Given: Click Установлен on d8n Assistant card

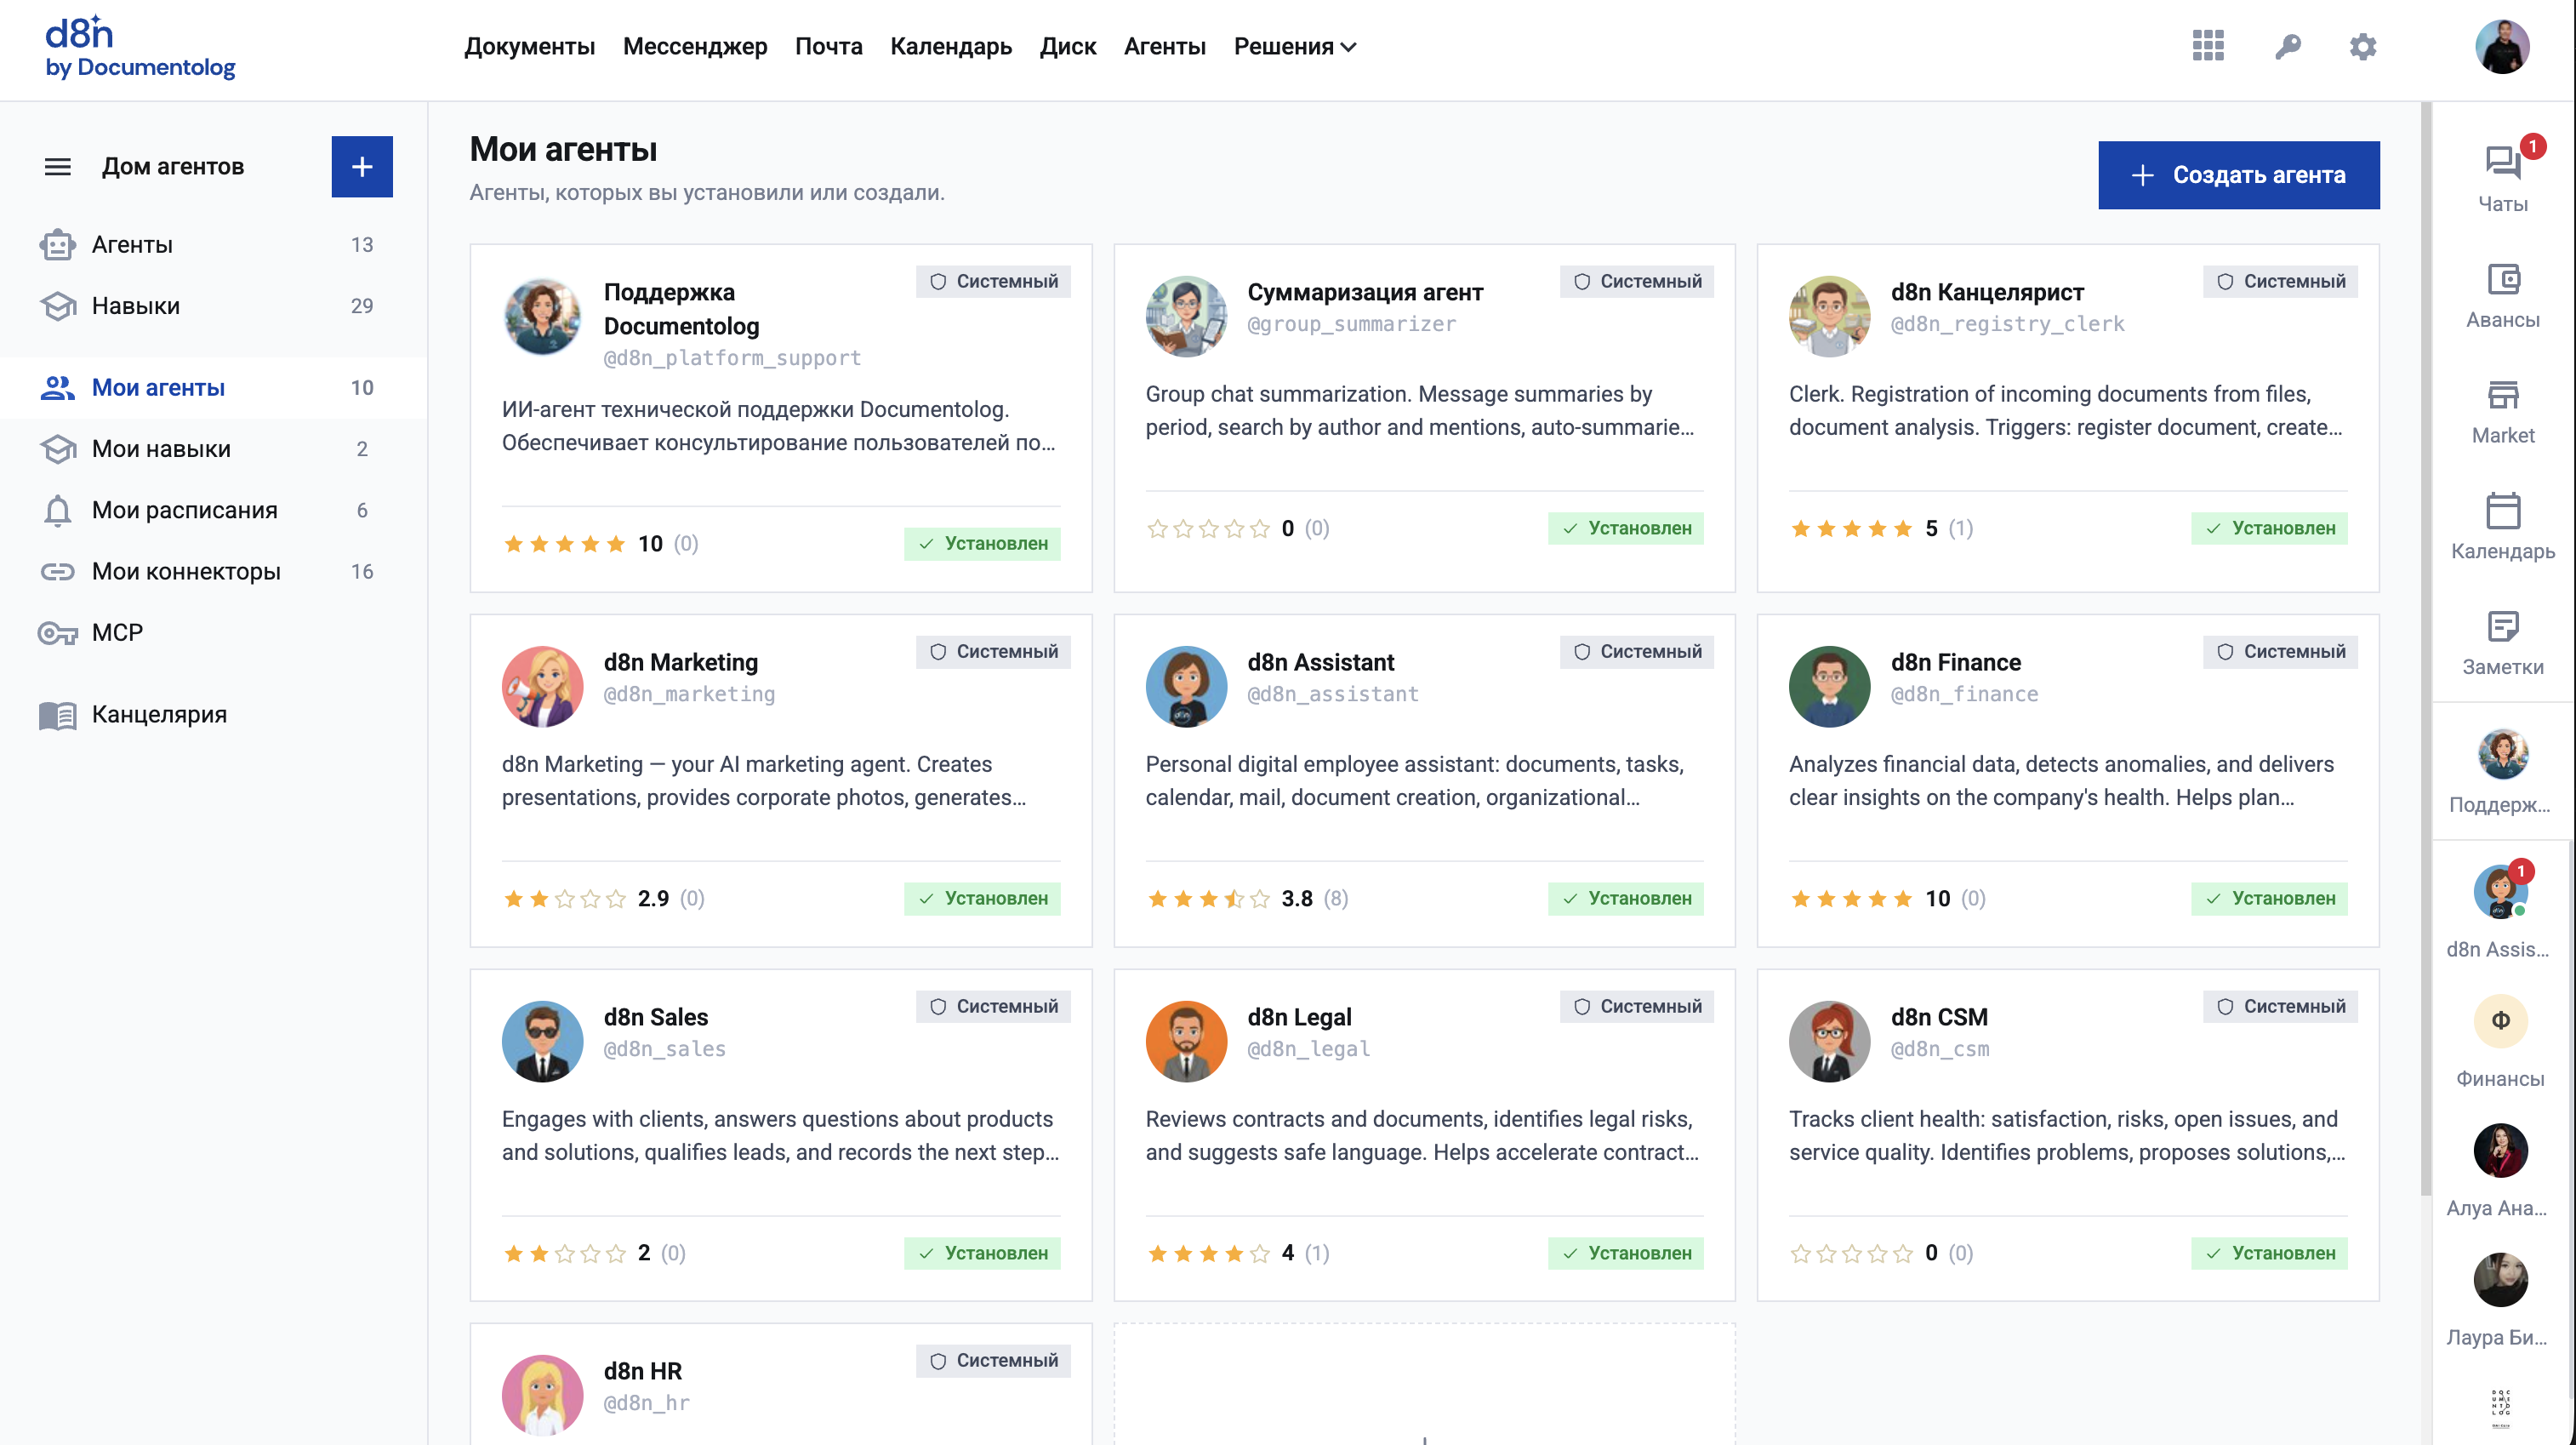Looking at the screenshot, I should pyautogui.click(x=1625, y=898).
